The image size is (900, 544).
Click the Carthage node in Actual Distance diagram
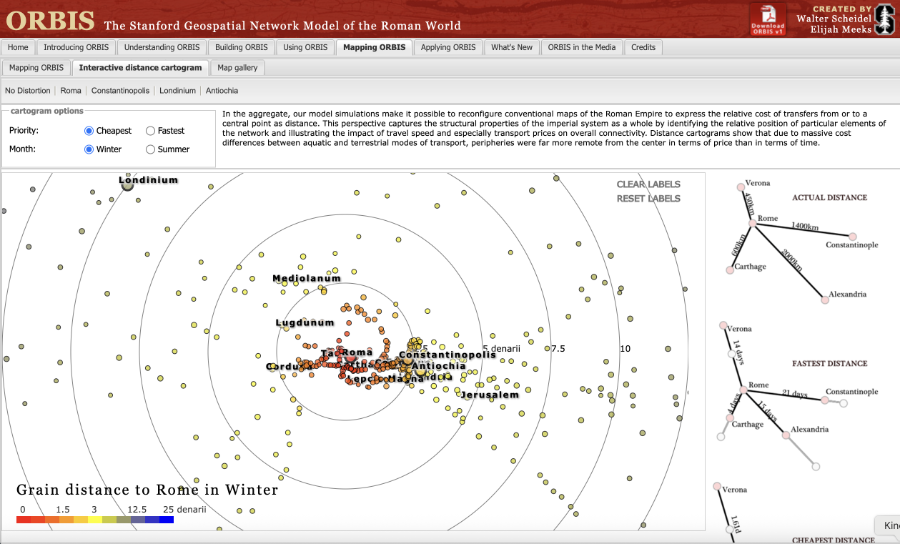(729, 269)
